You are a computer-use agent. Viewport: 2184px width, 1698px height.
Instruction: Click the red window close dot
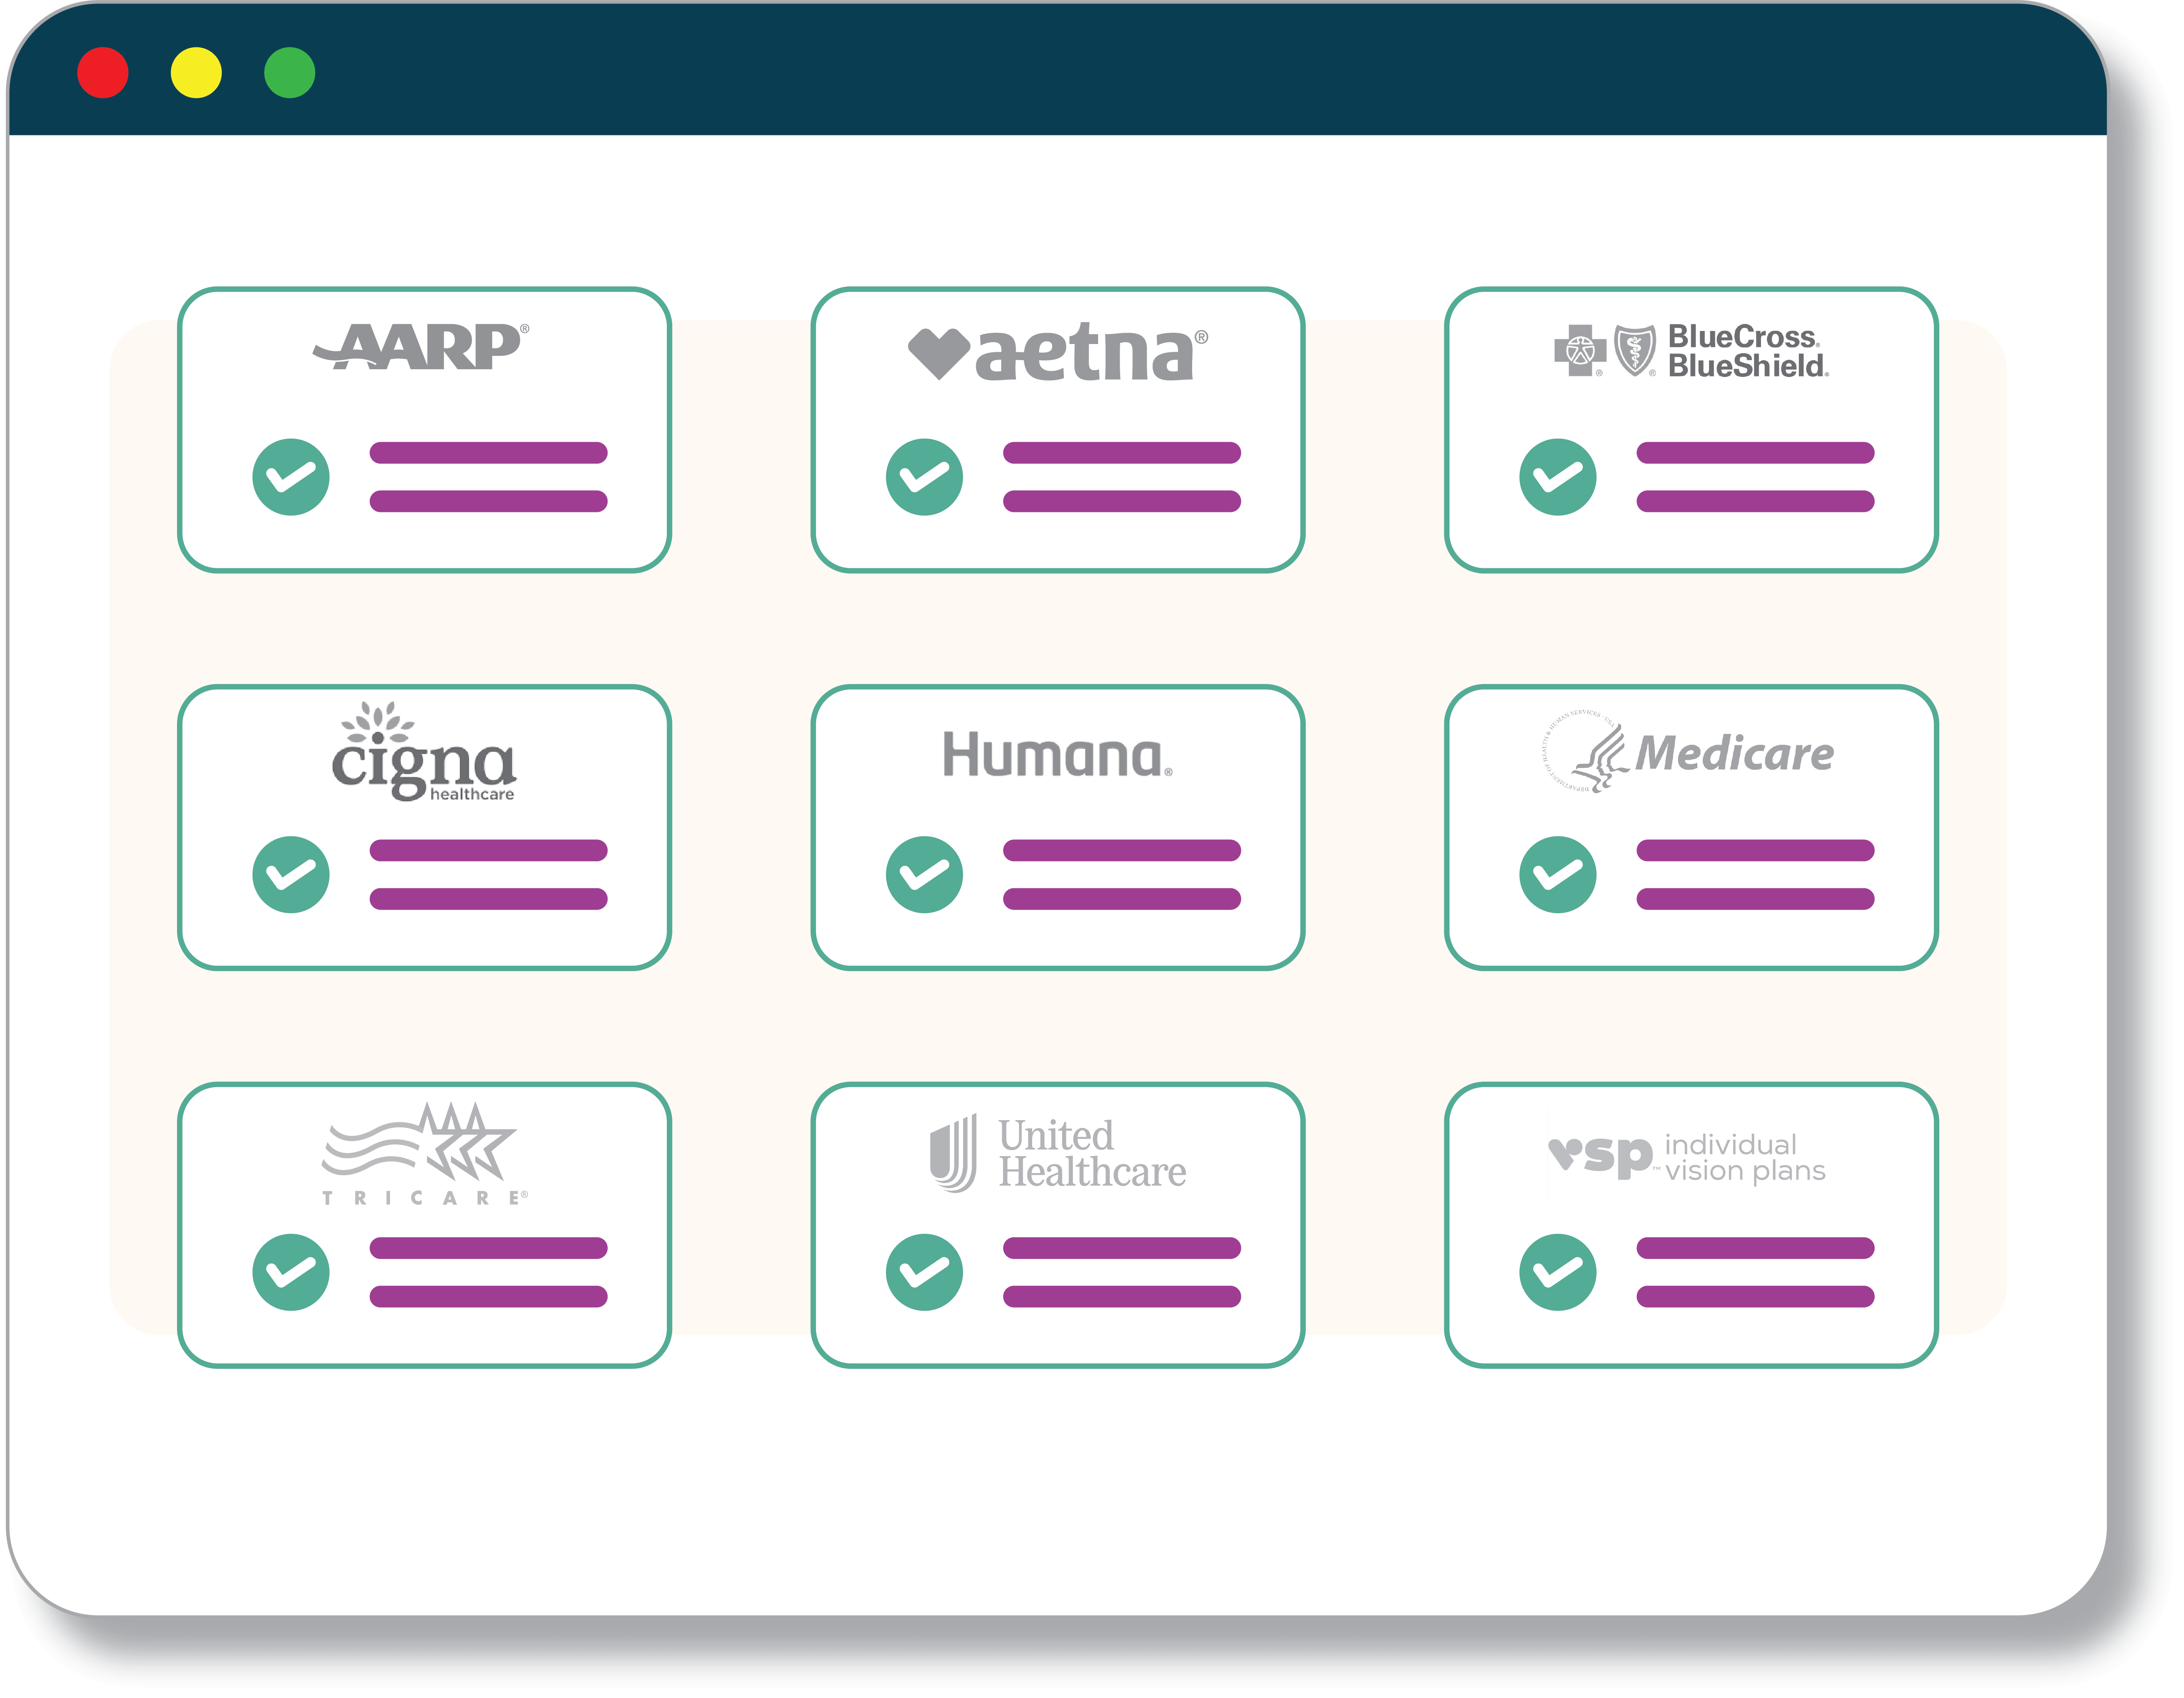[103, 73]
